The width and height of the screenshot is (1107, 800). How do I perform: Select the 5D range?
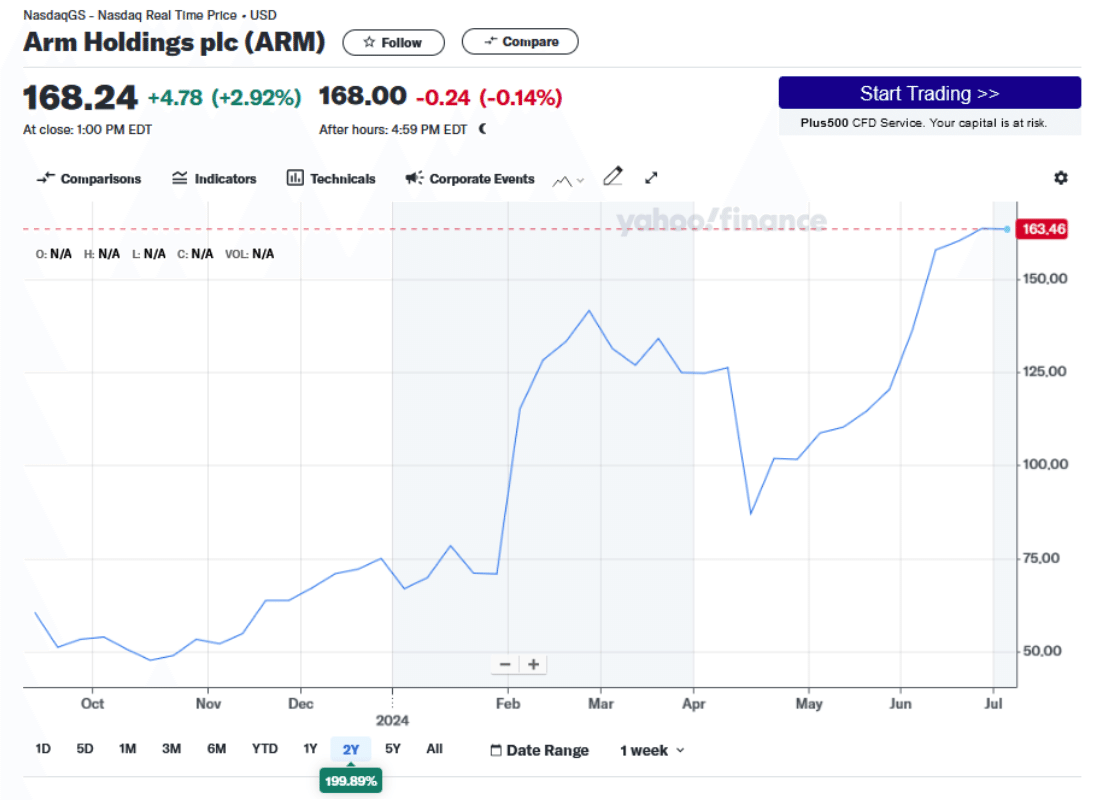pyautogui.click(x=85, y=748)
